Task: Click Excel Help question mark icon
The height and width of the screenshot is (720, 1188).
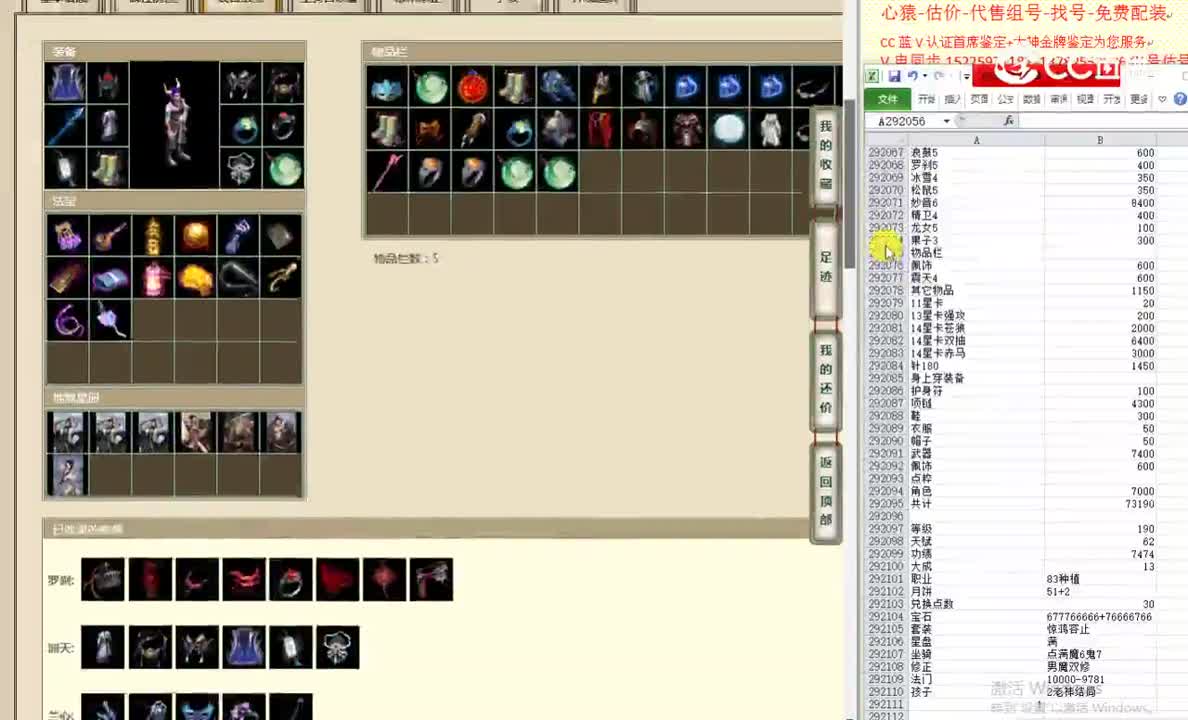Action: (1180, 99)
